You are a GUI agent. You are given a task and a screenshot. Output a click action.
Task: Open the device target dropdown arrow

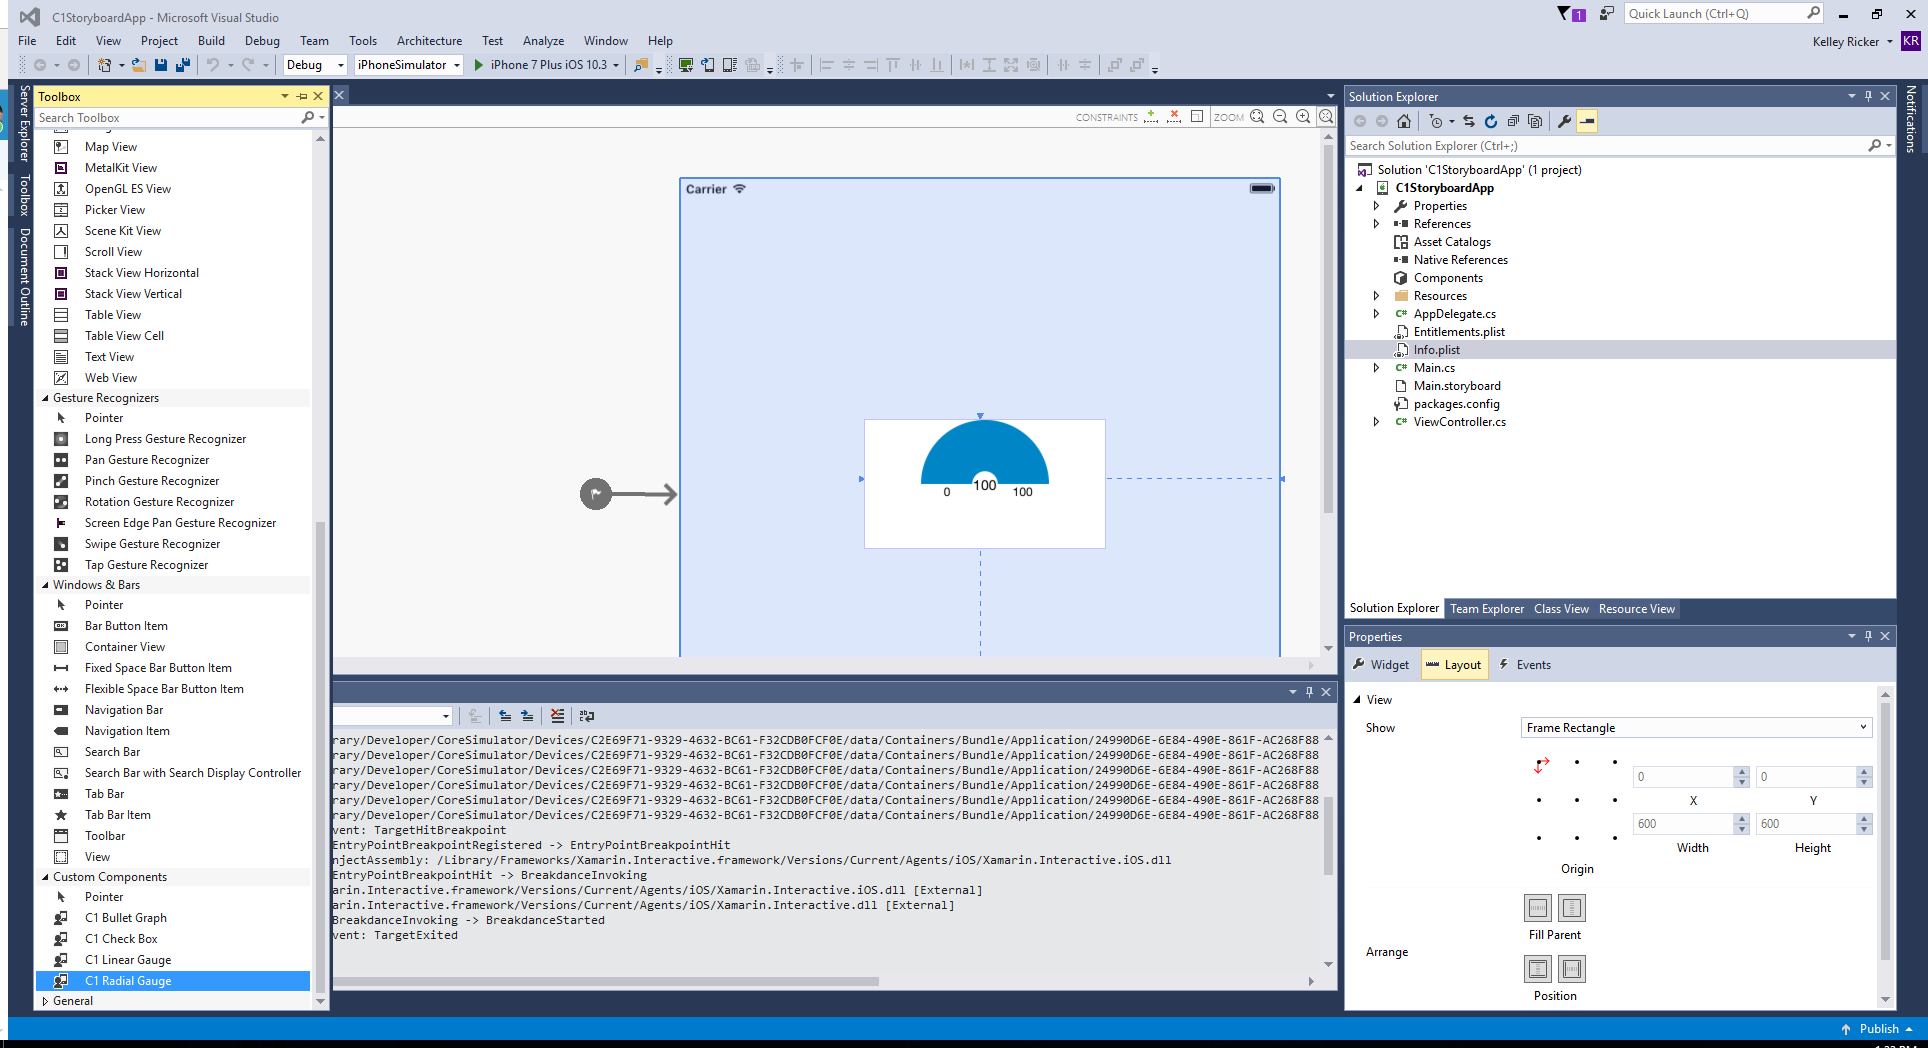[616, 65]
